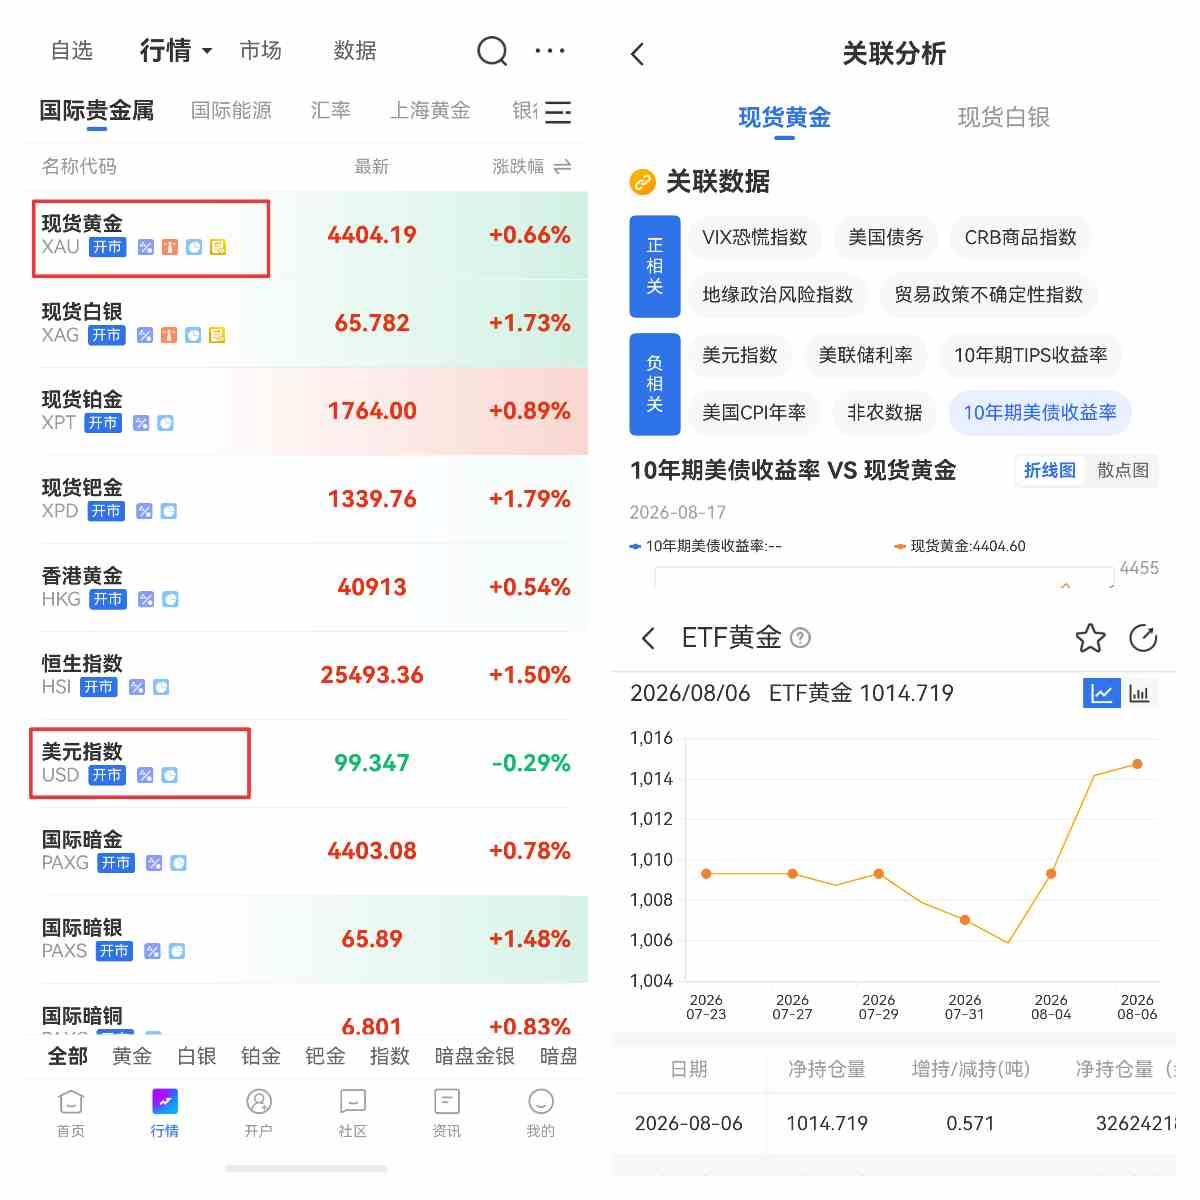This screenshot has height=1200, width=1200.
Task: Tap the 美元指数 percent badge icon
Action: tap(145, 775)
